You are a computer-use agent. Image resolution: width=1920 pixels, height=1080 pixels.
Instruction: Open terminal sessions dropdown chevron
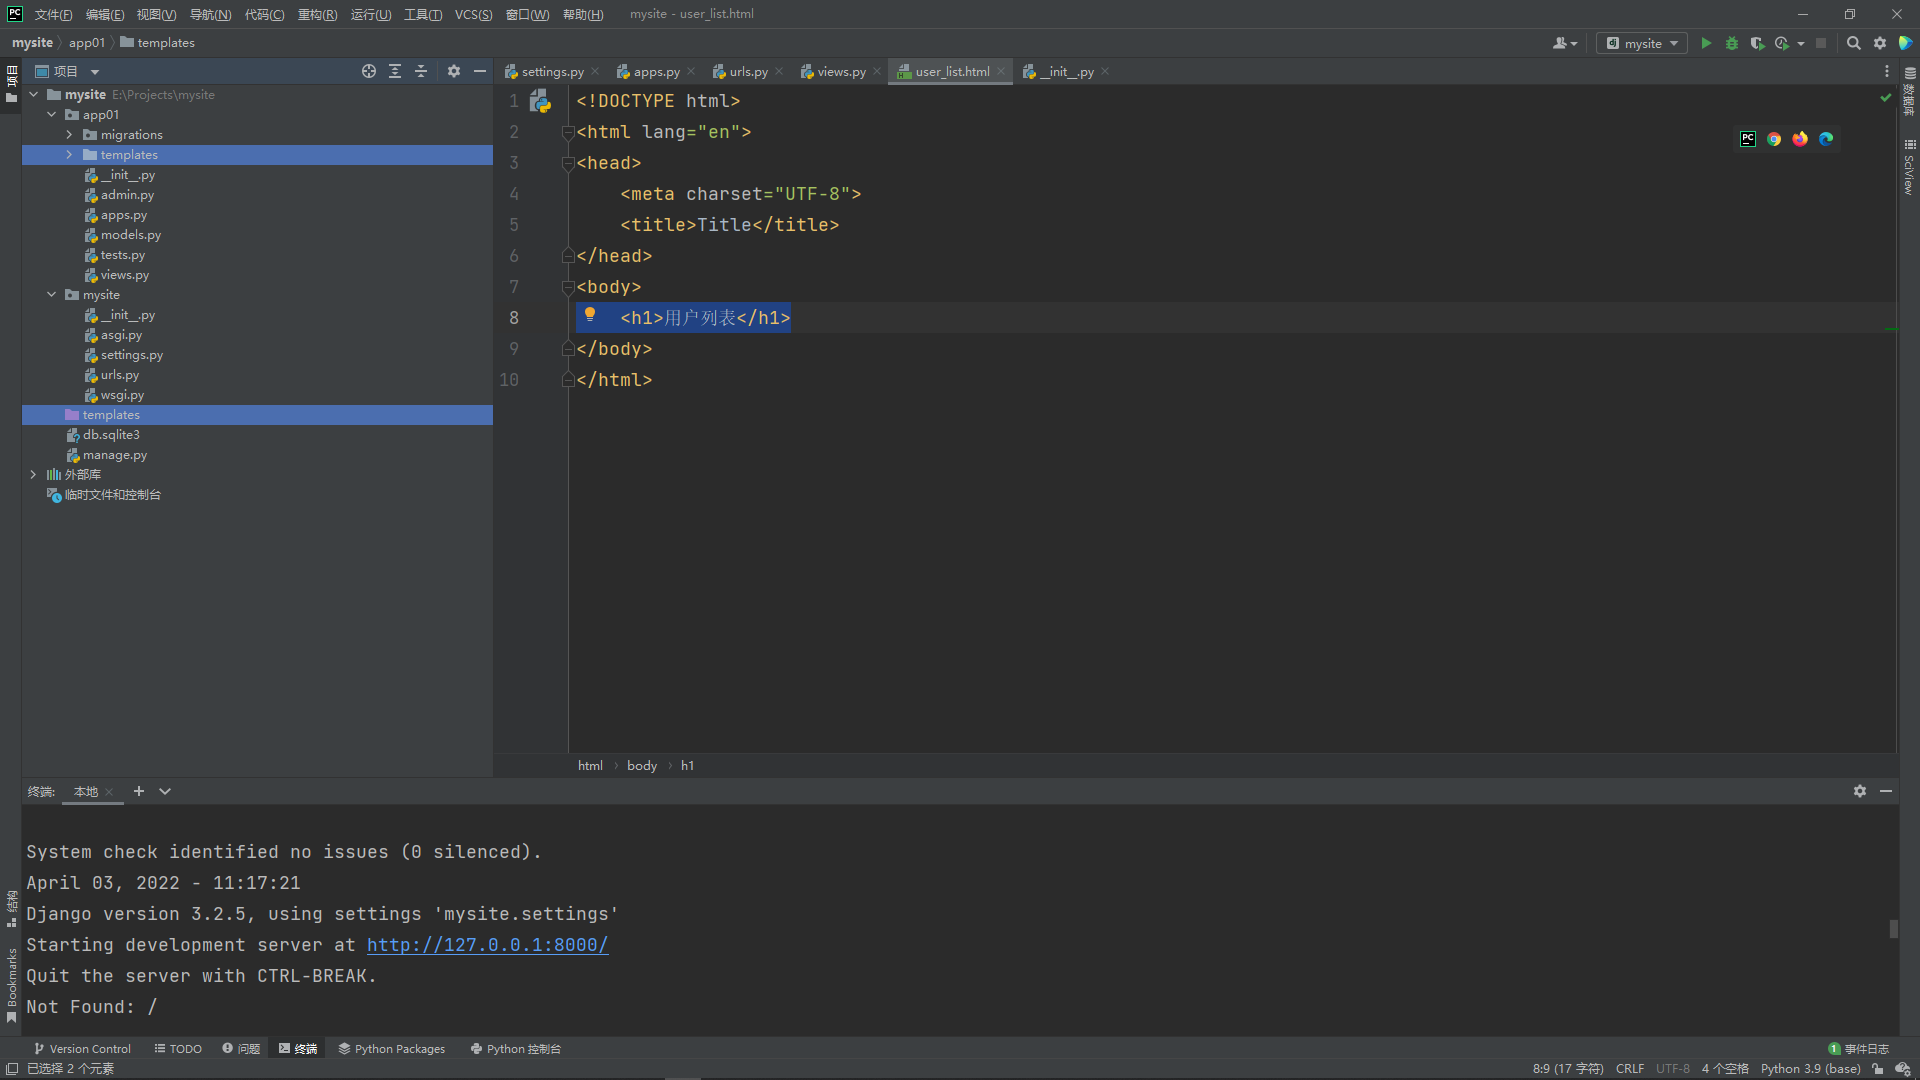[x=165, y=791]
